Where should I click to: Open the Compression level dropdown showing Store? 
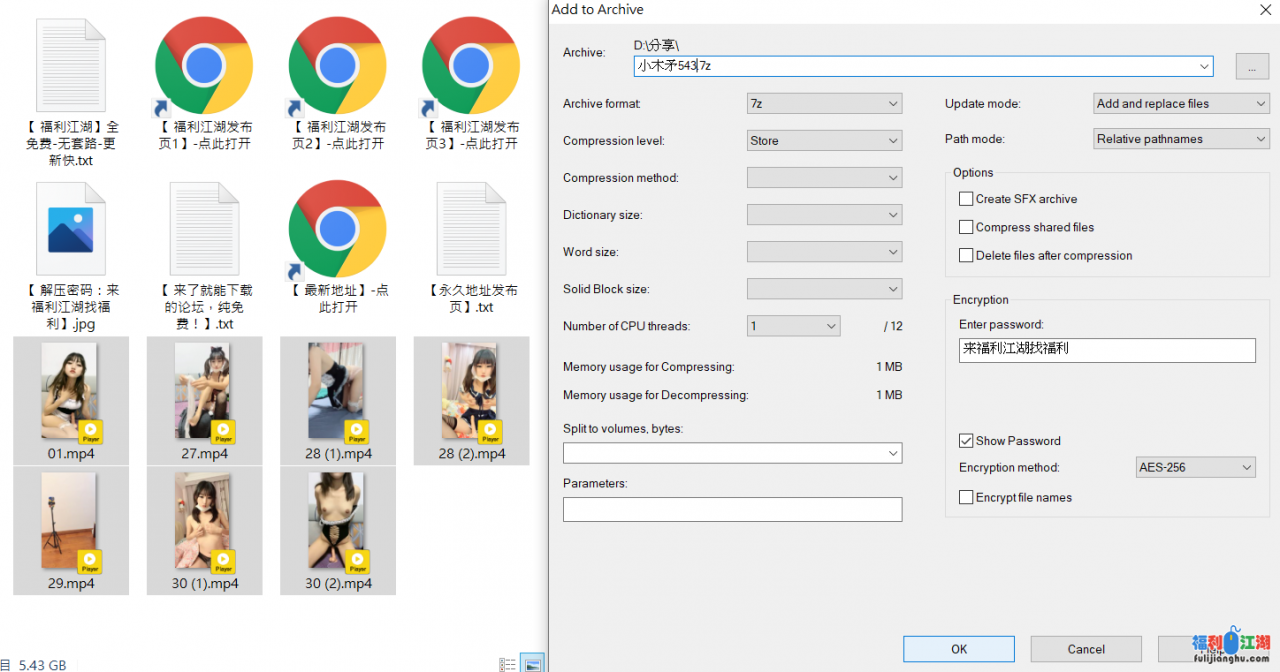point(824,141)
